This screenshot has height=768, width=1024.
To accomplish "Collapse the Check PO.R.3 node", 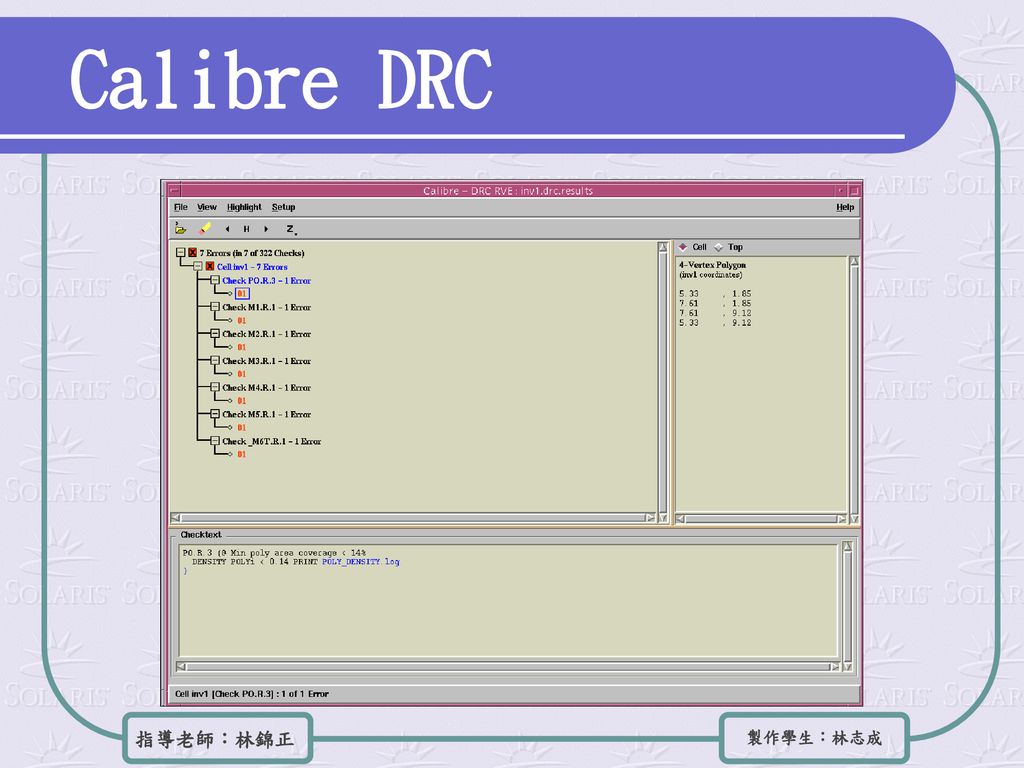I will (215, 280).
